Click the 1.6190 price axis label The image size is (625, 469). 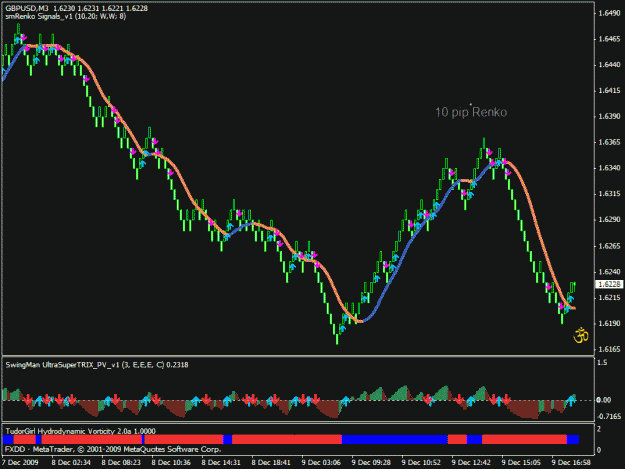click(x=609, y=323)
